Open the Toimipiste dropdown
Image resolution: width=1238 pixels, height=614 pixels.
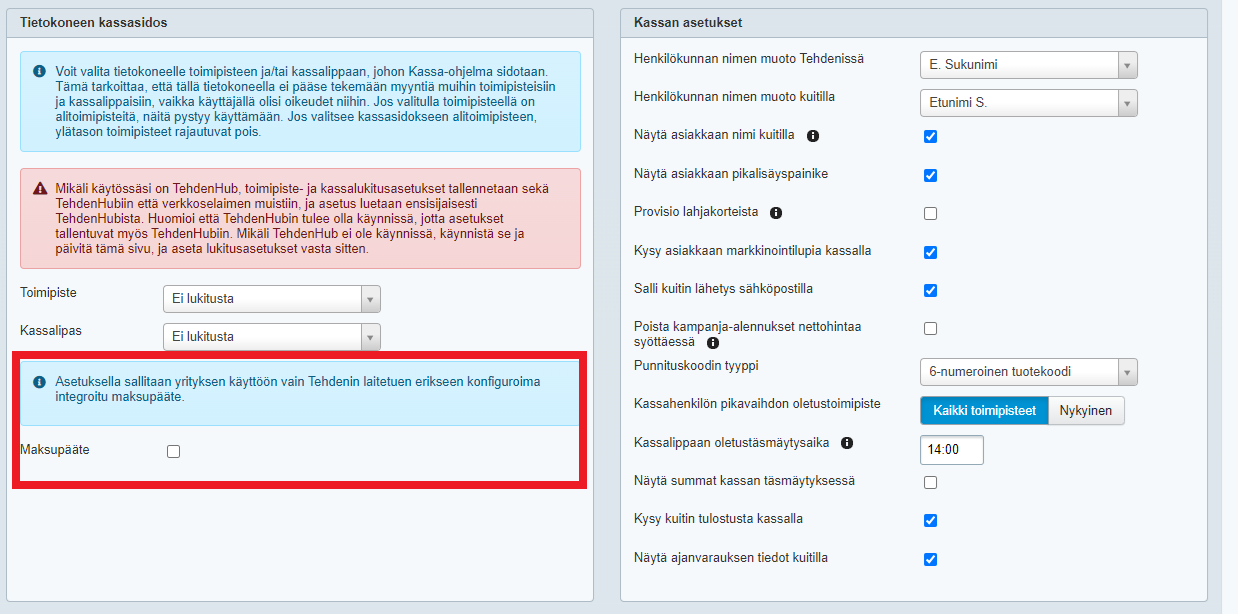pos(271,299)
